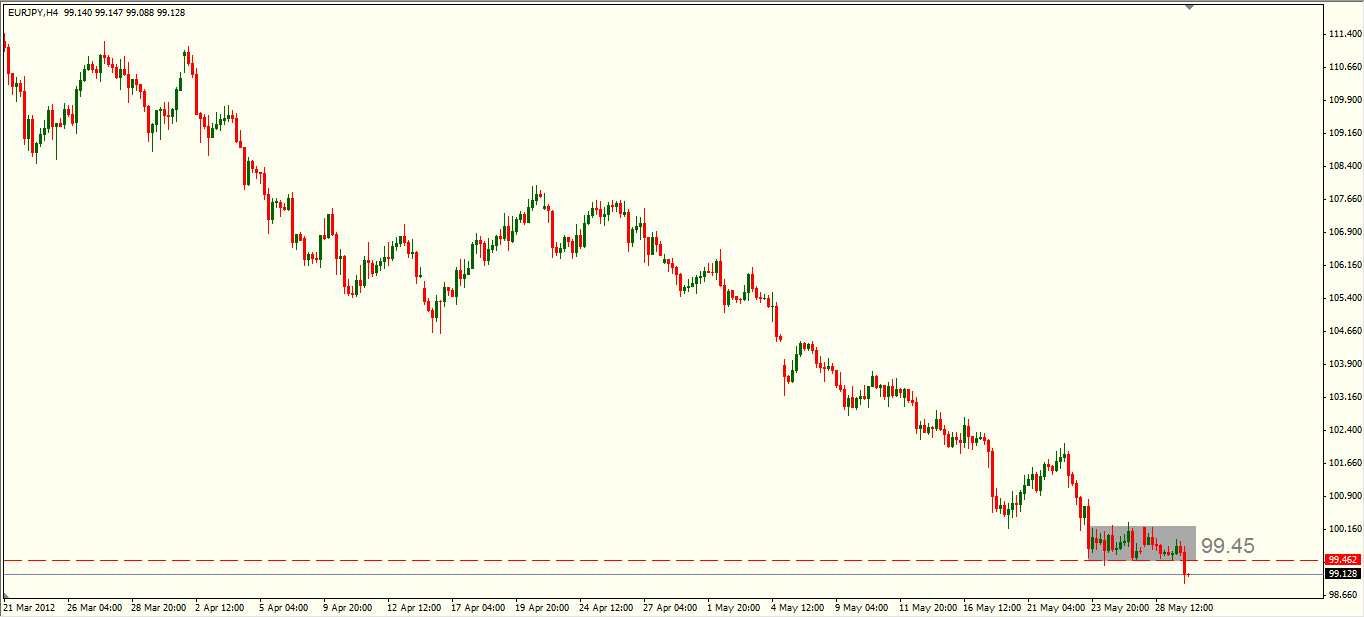Click the 98.660 price scale label
The width and height of the screenshot is (1364, 617).
(1344, 594)
